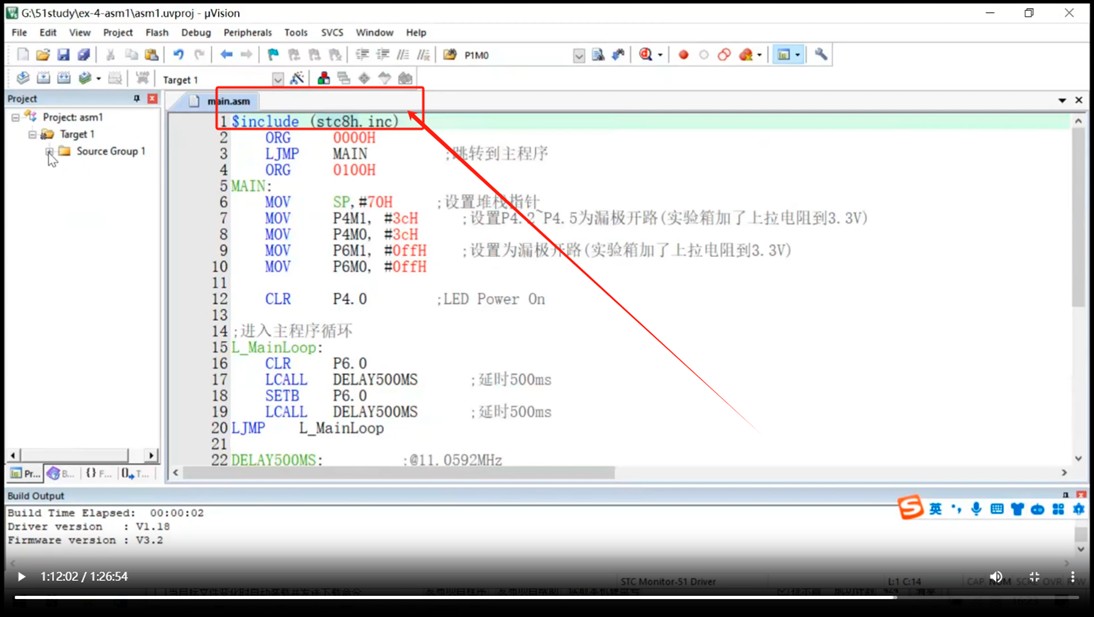Click the editor horizontal scrollbar thumb
The width and height of the screenshot is (1094, 617).
coord(398,473)
